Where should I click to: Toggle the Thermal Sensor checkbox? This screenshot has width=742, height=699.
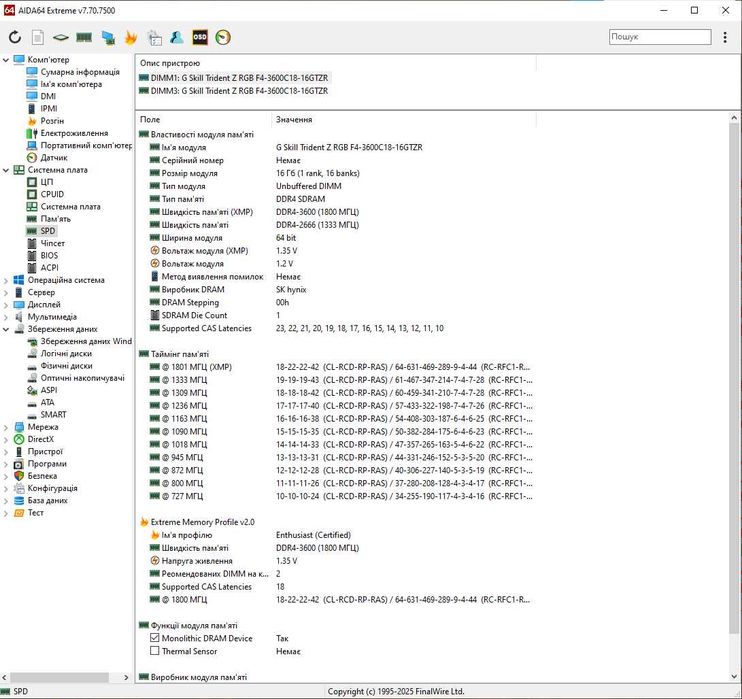pos(155,651)
